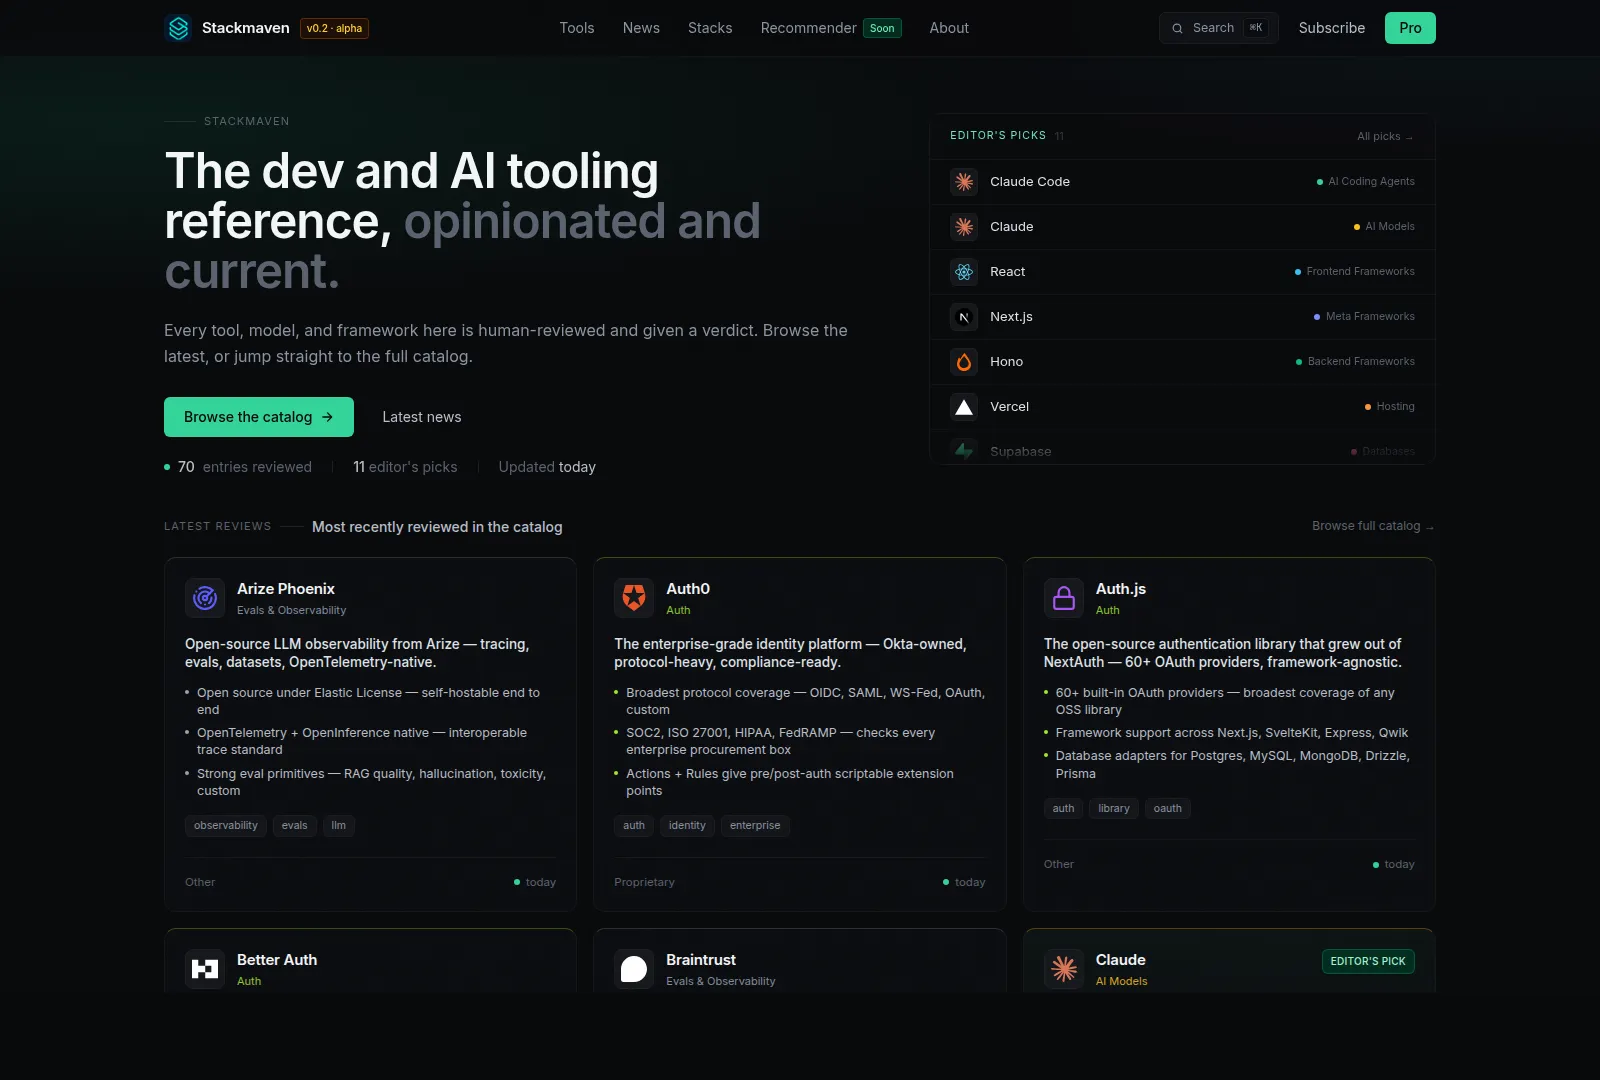Click Frontend Frameworks category label
This screenshot has height=1080, width=1600.
click(1360, 272)
